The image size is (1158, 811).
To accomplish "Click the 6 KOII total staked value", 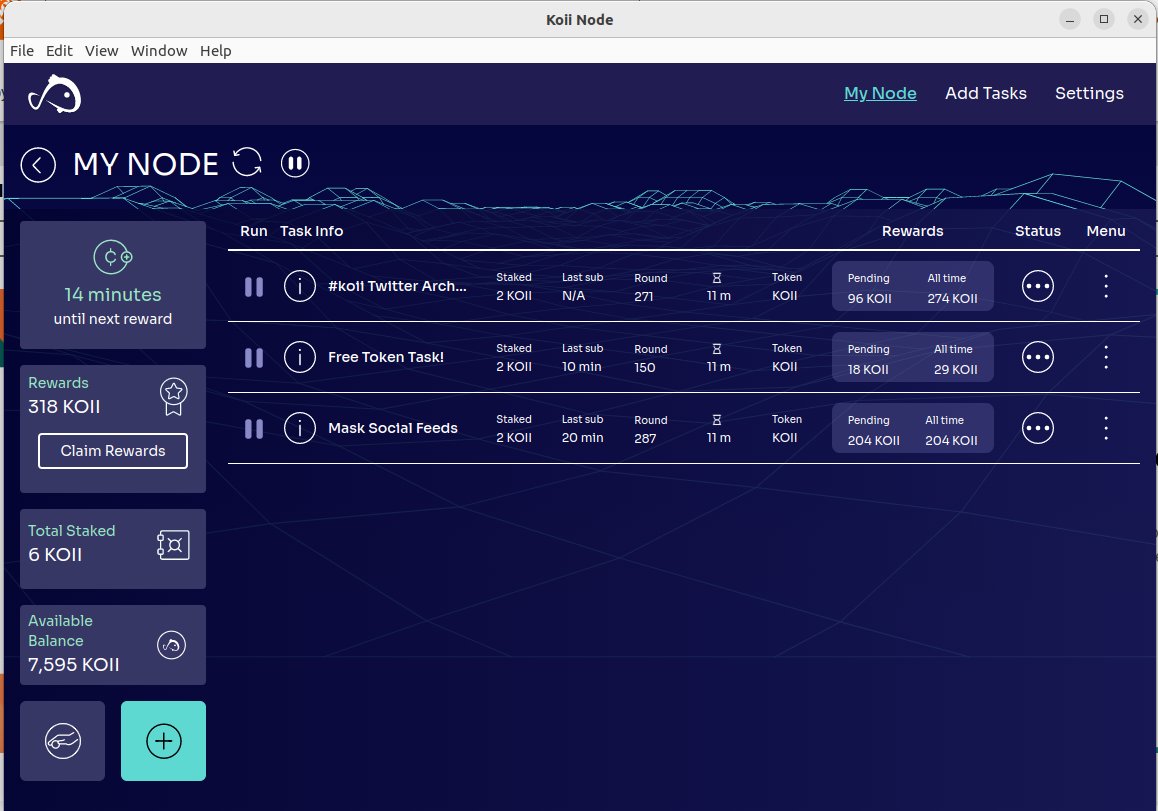I will click(55, 554).
